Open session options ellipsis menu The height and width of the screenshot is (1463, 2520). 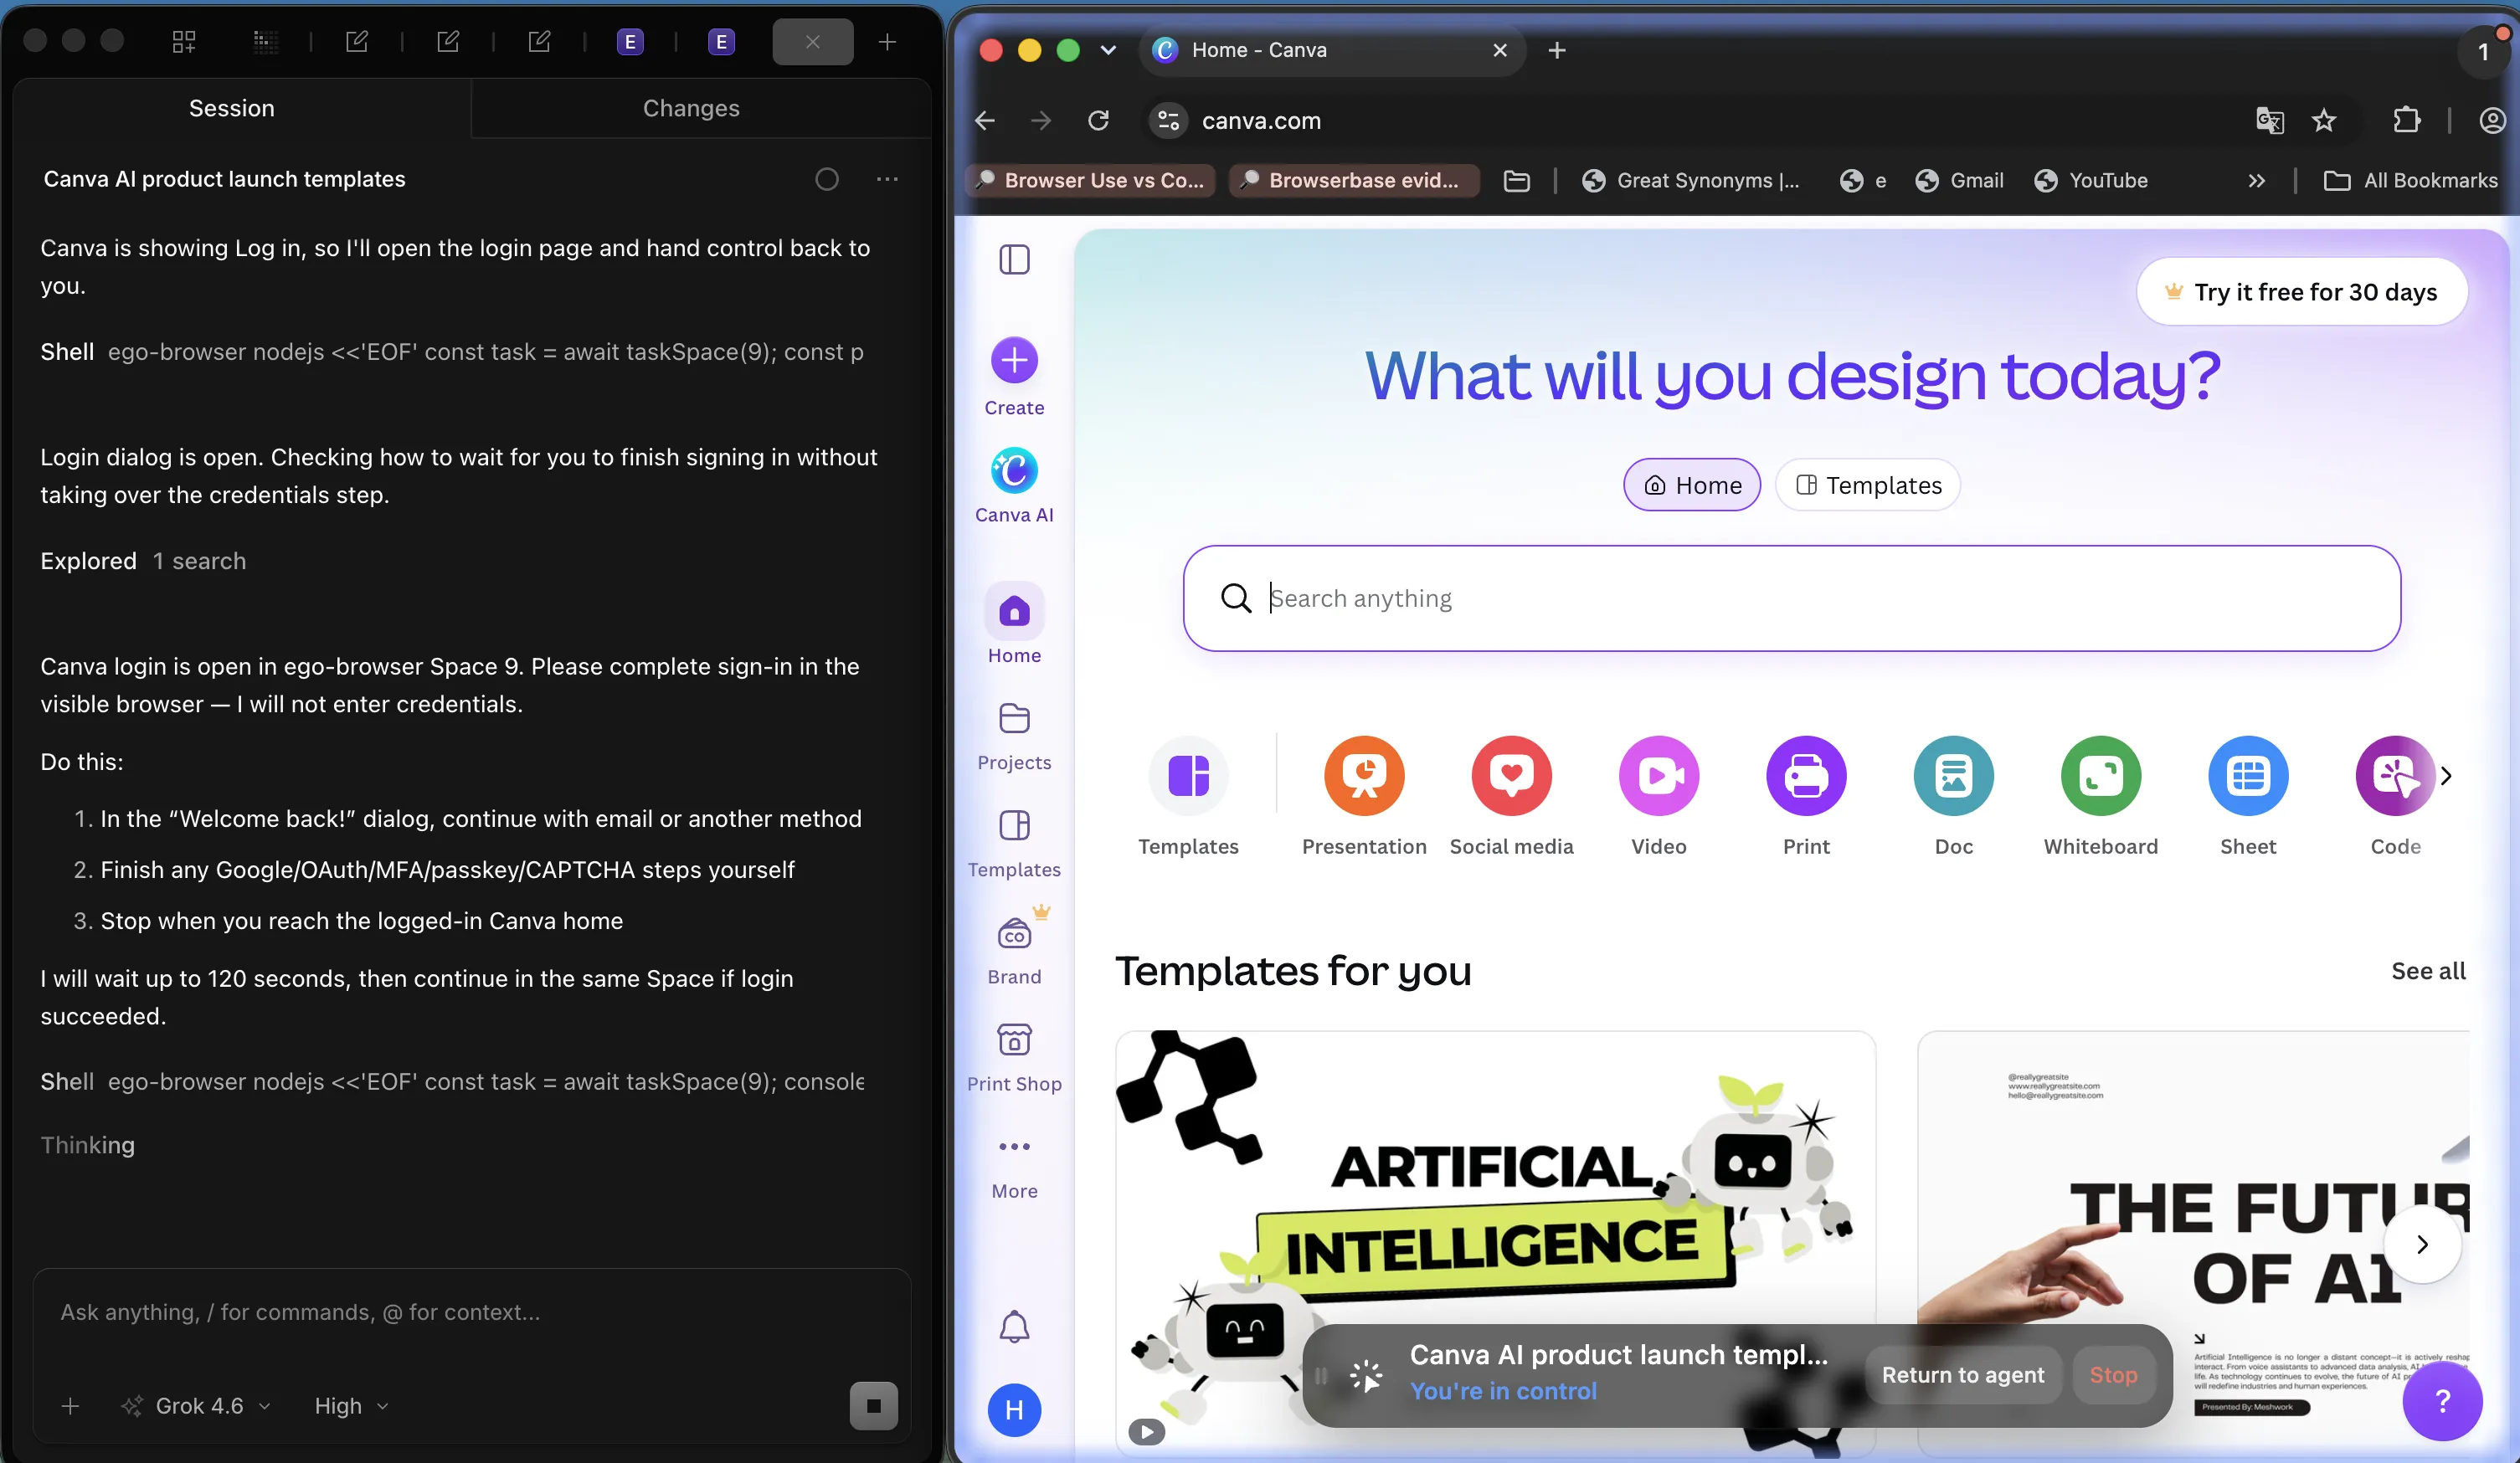point(887,179)
